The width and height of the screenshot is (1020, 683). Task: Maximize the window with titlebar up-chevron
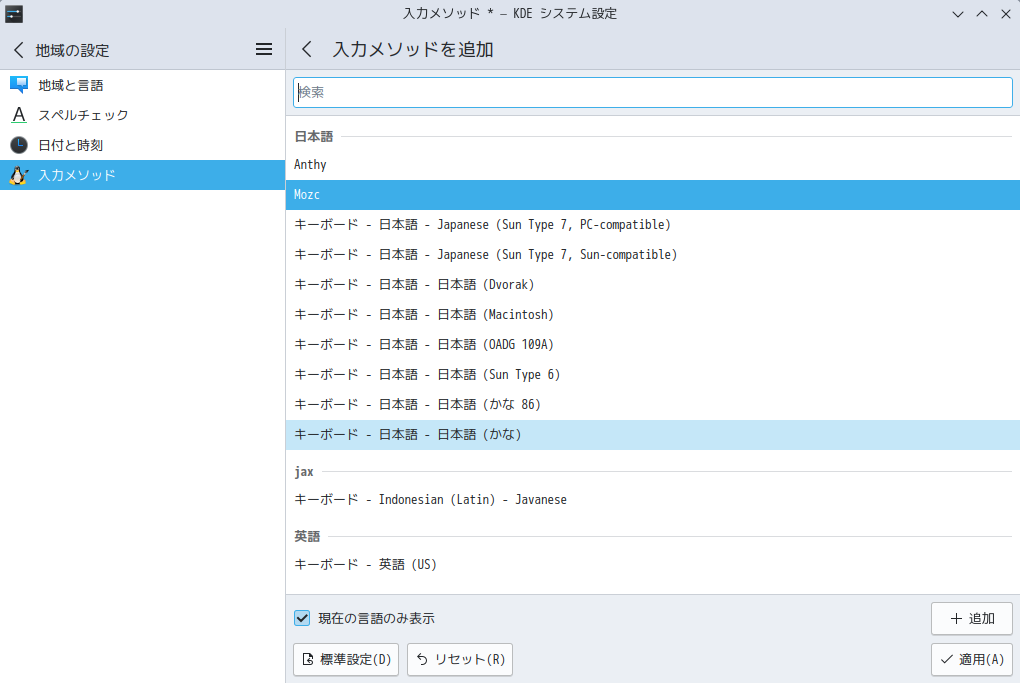982,14
